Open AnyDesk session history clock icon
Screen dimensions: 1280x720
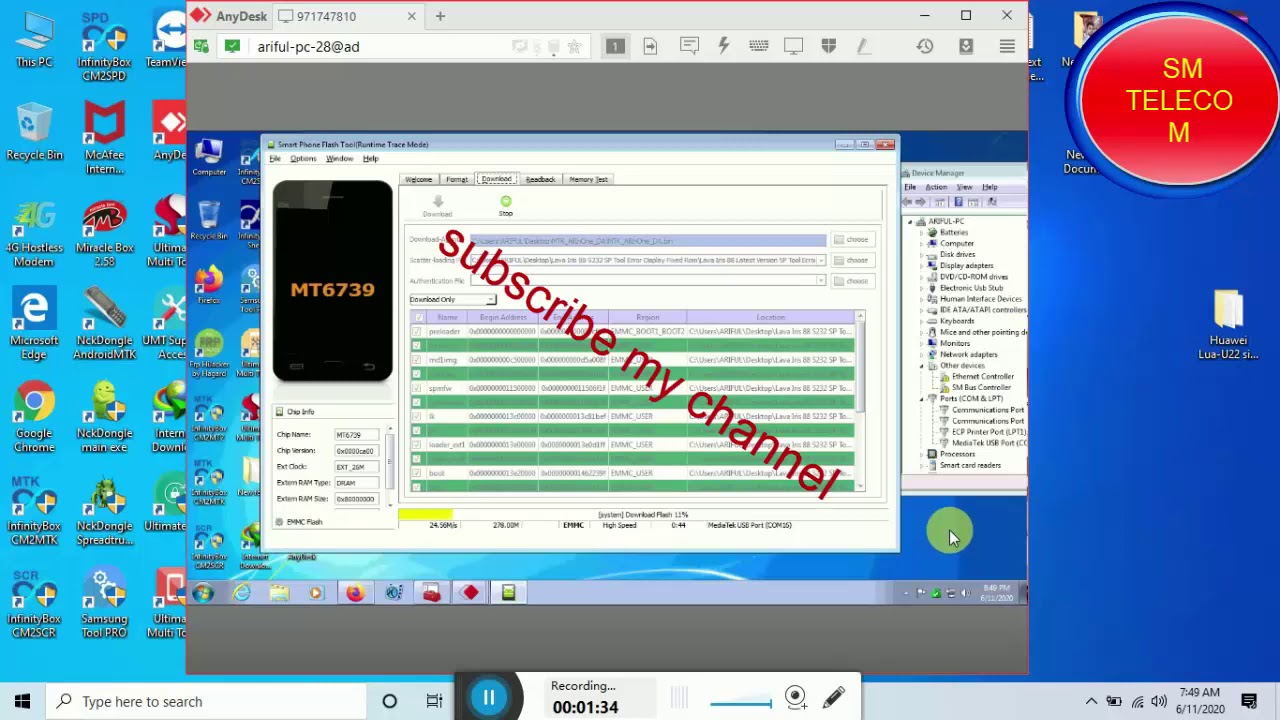click(x=925, y=46)
